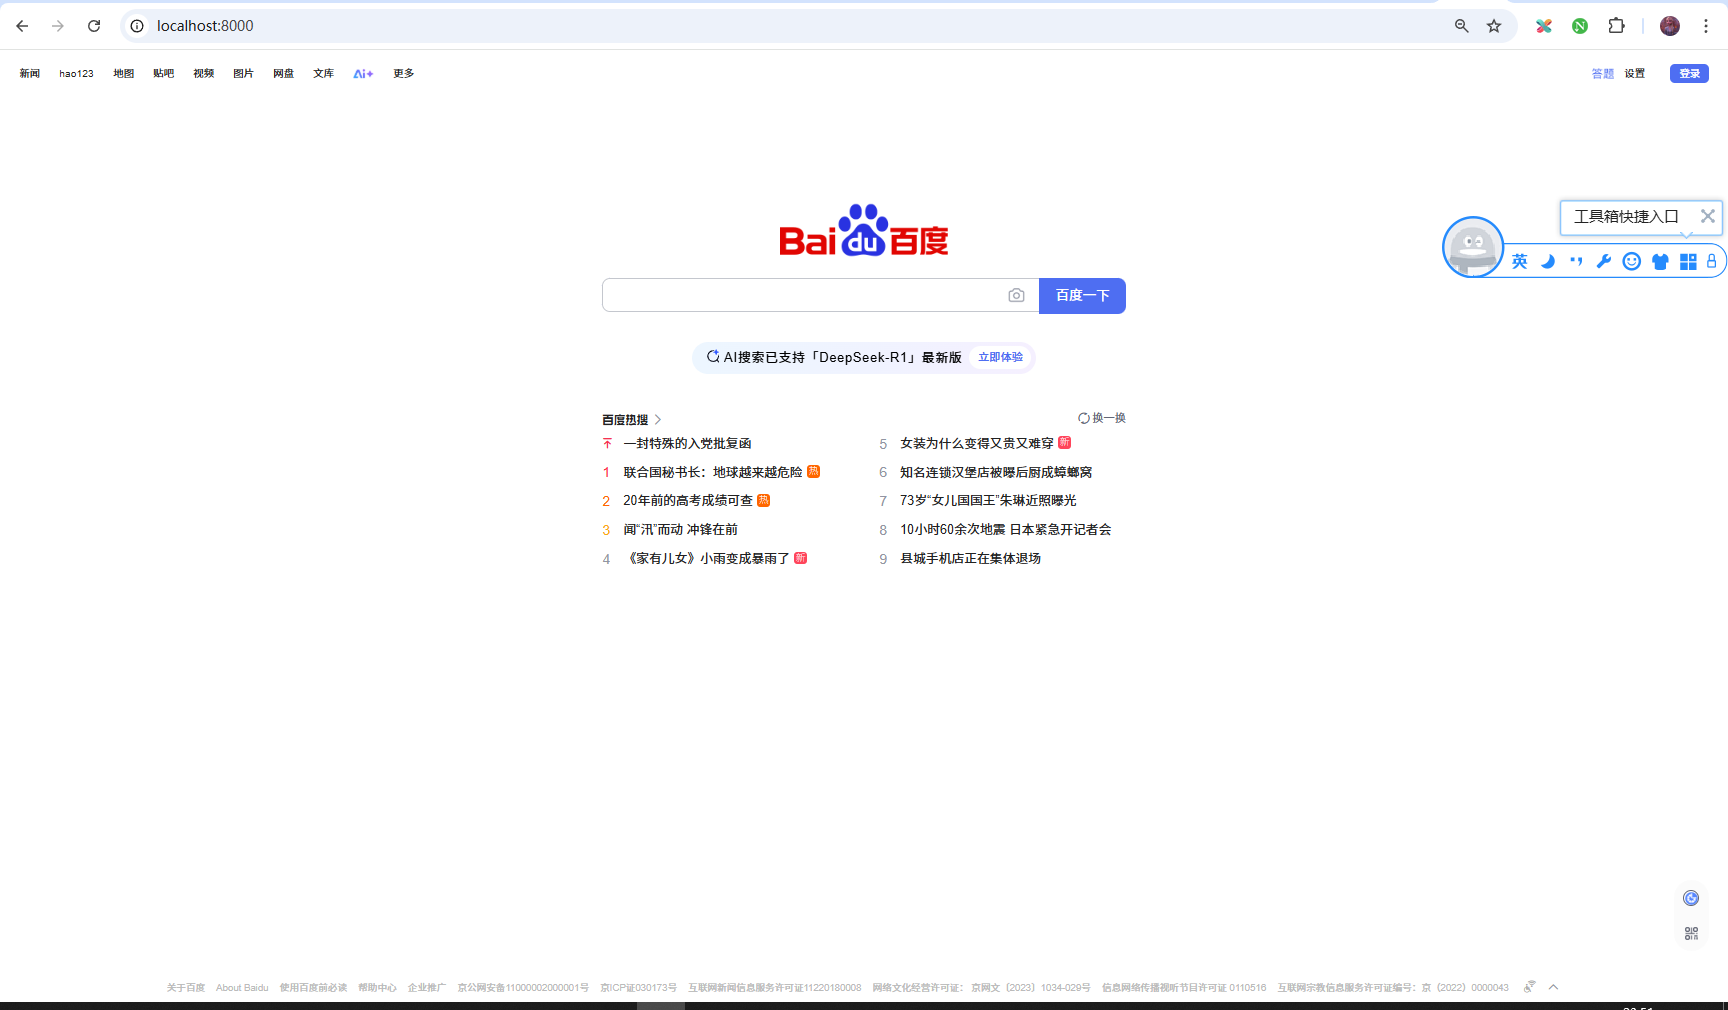Open hot topic 一封特殊的入党批复函
This screenshot has height=1010, width=1728.
tap(687, 443)
